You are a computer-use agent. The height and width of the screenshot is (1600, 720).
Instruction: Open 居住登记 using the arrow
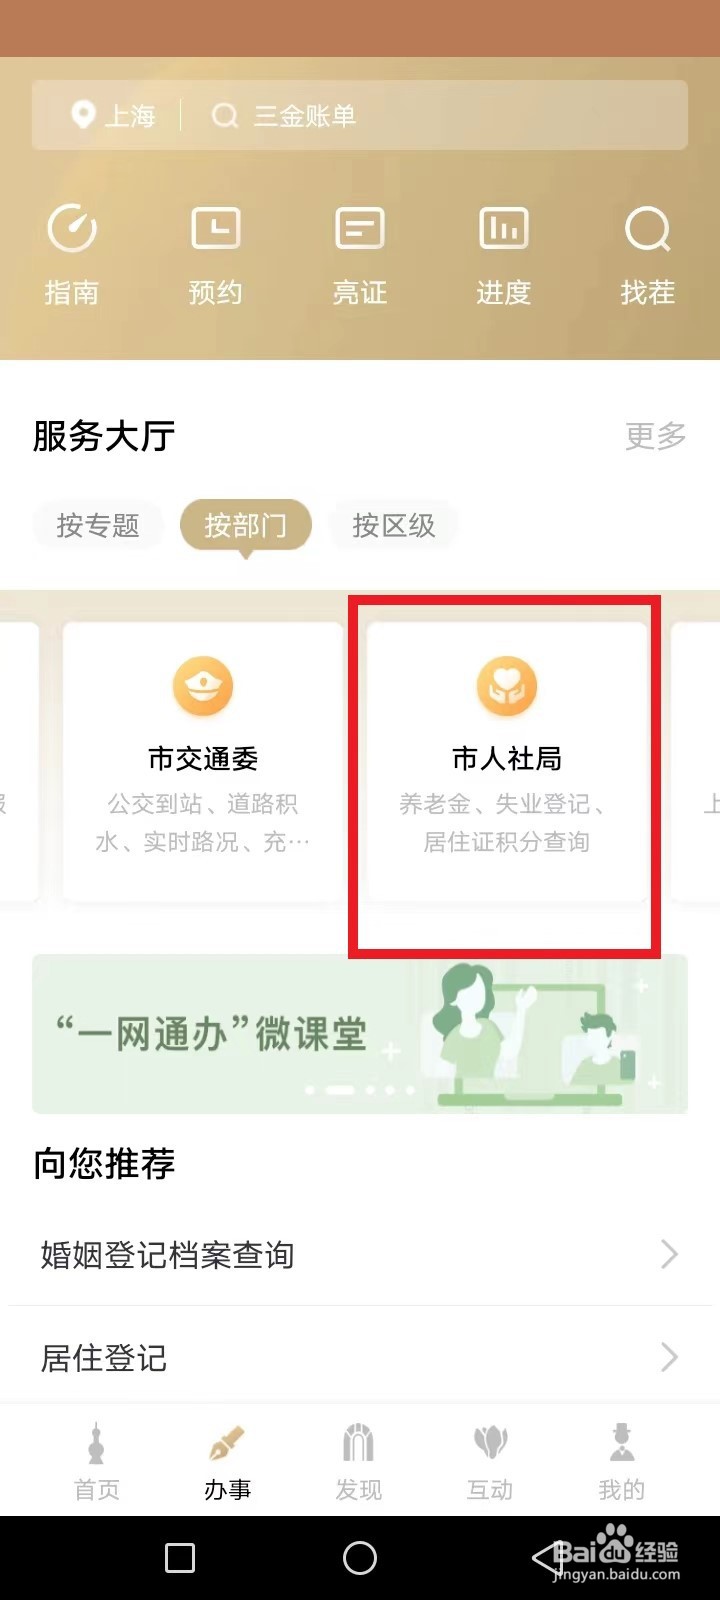(670, 1357)
